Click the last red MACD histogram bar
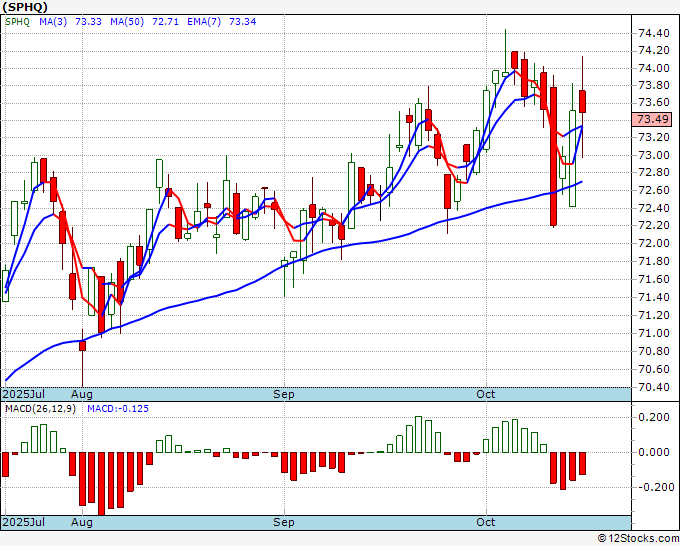 coord(582,463)
